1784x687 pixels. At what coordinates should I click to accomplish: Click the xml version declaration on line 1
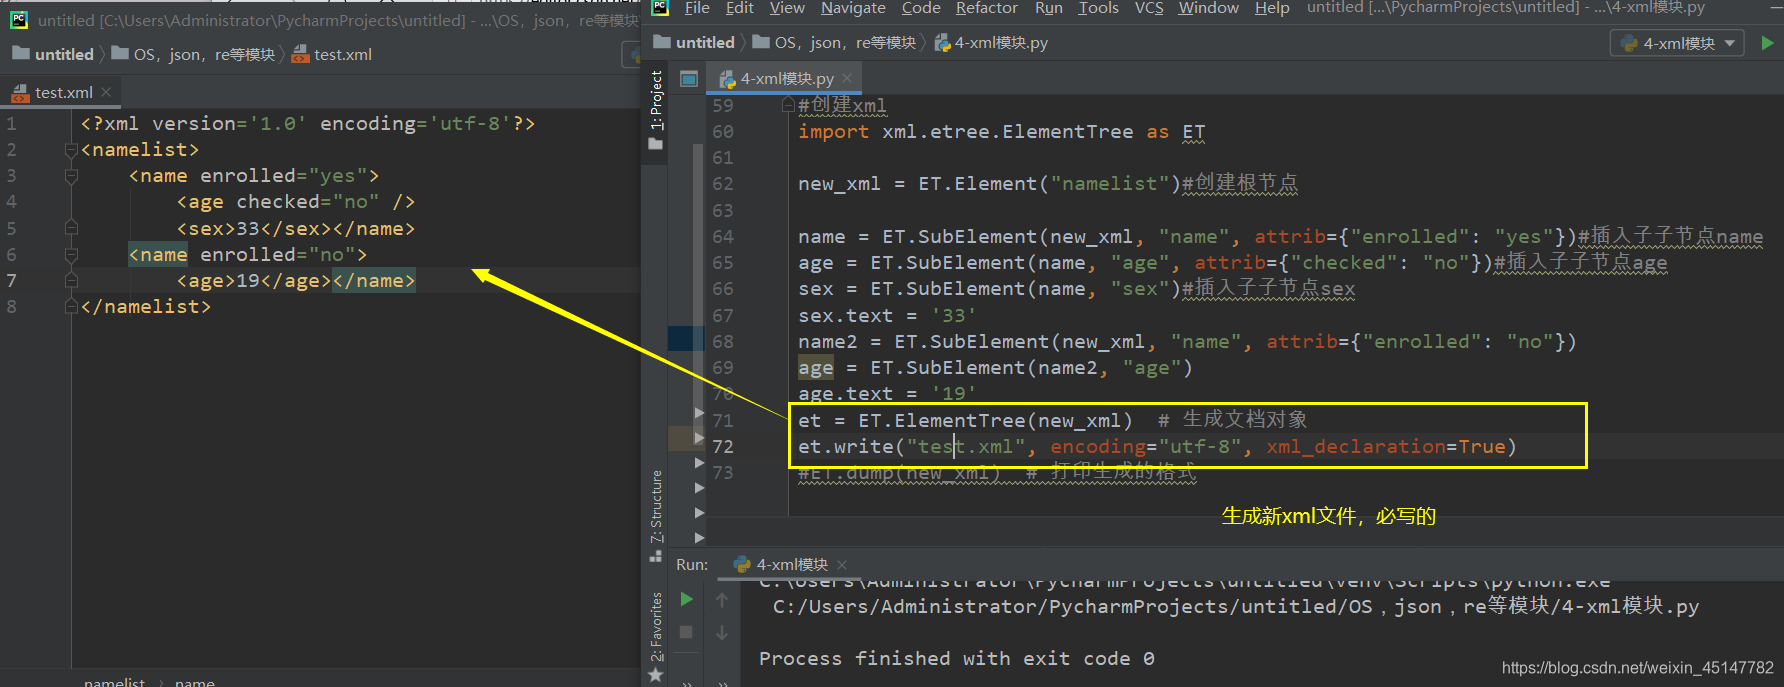click(308, 124)
